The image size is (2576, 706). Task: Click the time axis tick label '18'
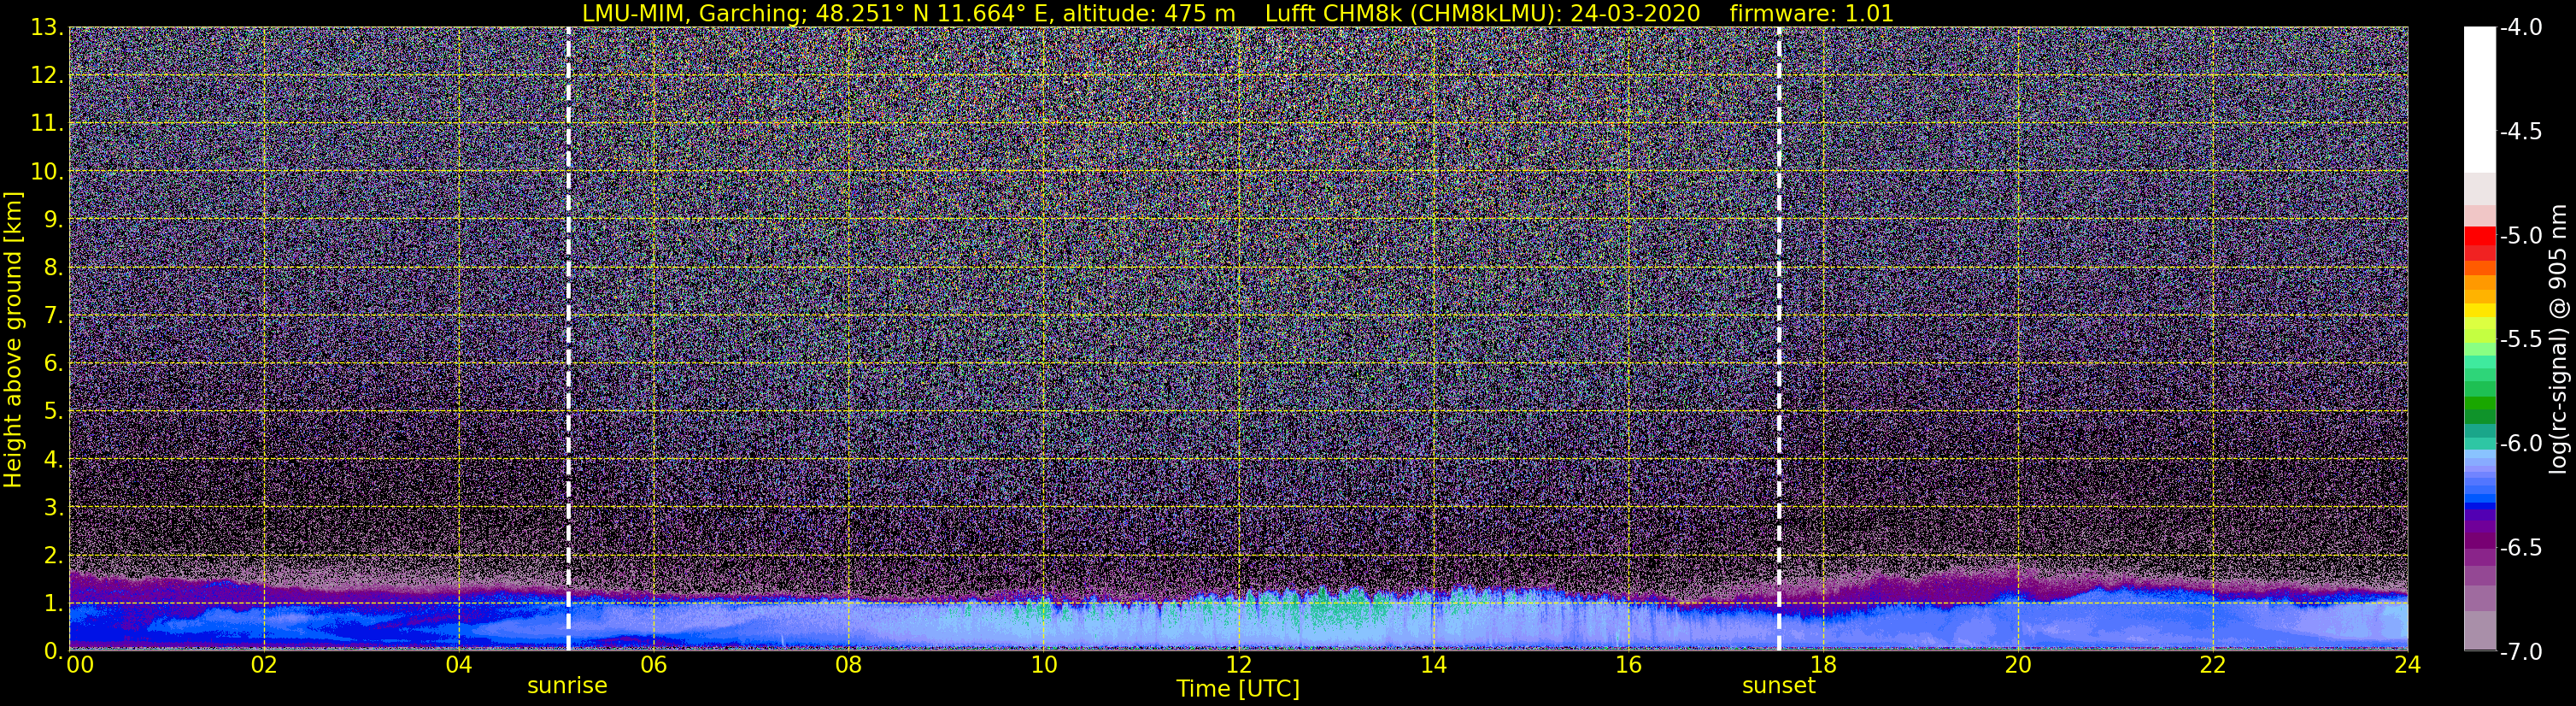point(1823,667)
